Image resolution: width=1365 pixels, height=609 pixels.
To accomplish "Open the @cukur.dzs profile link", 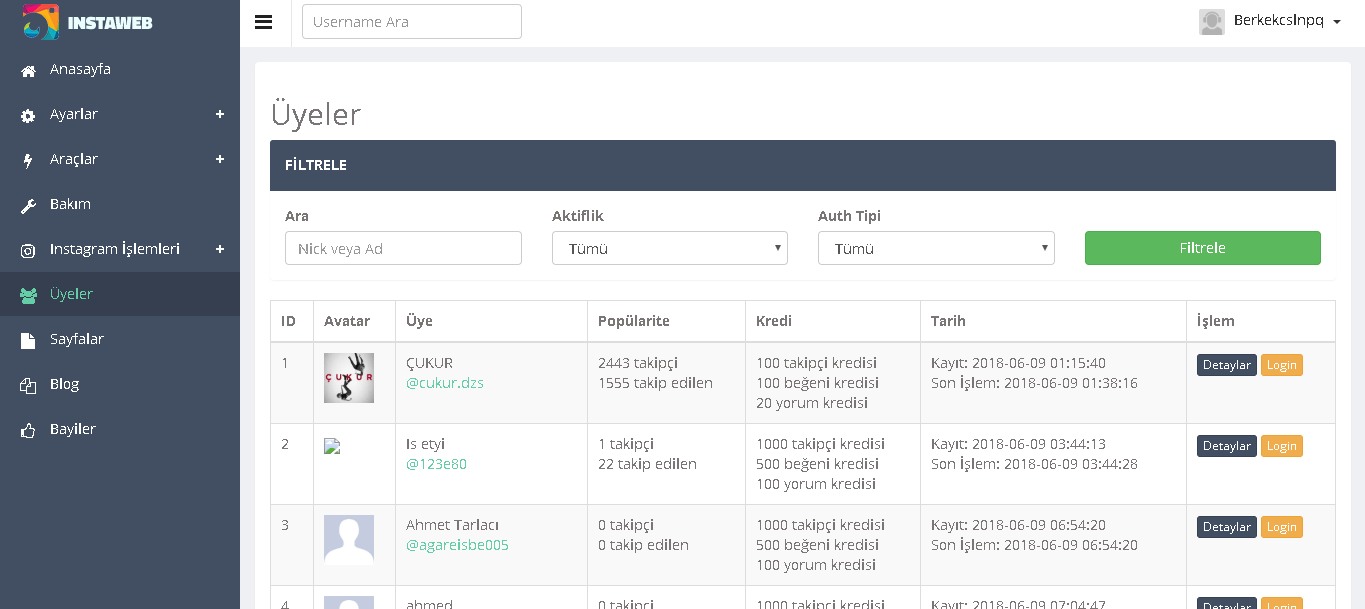I will tap(445, 383).
